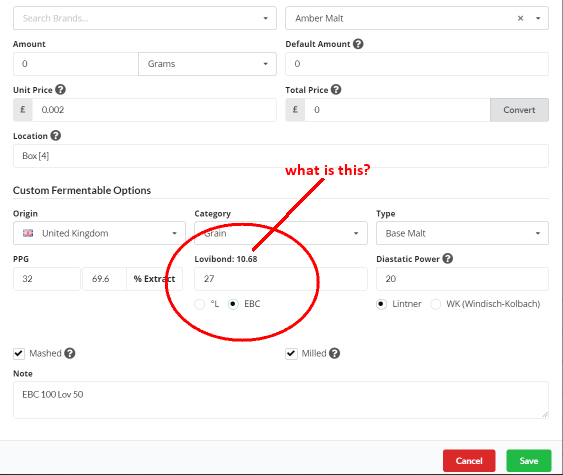Open the Diastatic Power help icon
Viewport: 563px width, 475px height.
click(447, 258)
